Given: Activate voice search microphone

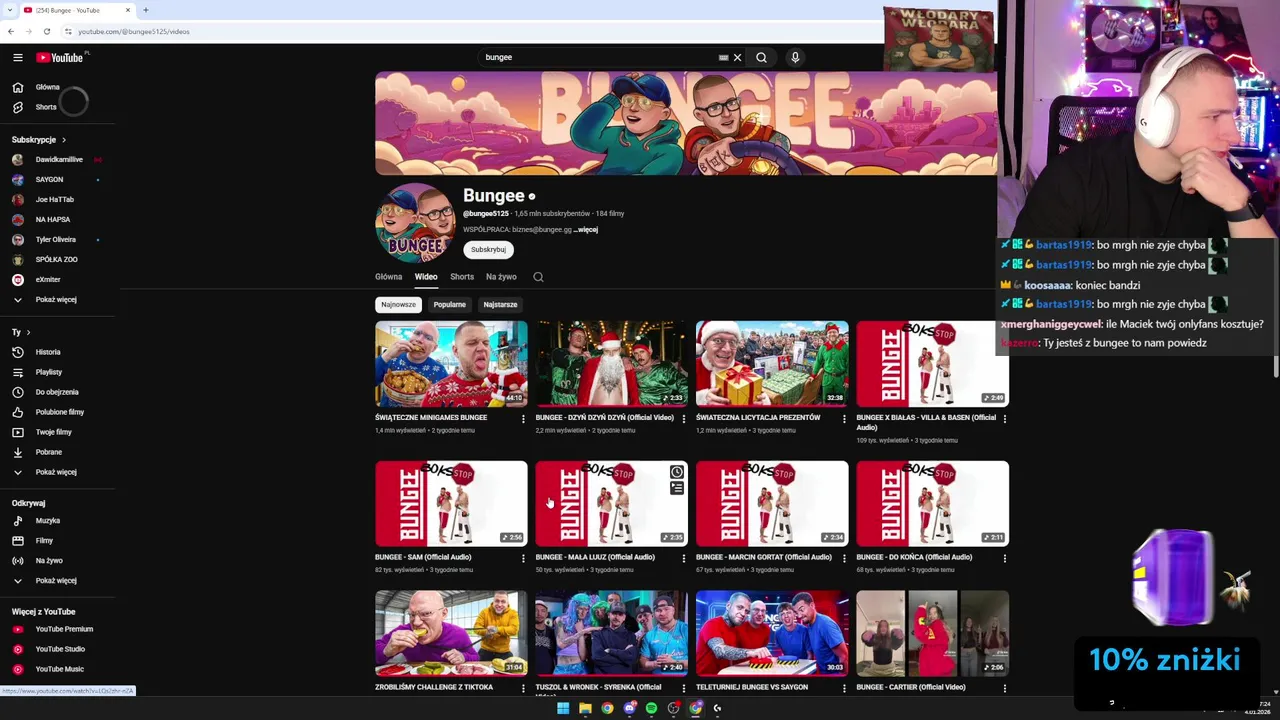Looking at the screenshot, I should click(x=795, y=57).
